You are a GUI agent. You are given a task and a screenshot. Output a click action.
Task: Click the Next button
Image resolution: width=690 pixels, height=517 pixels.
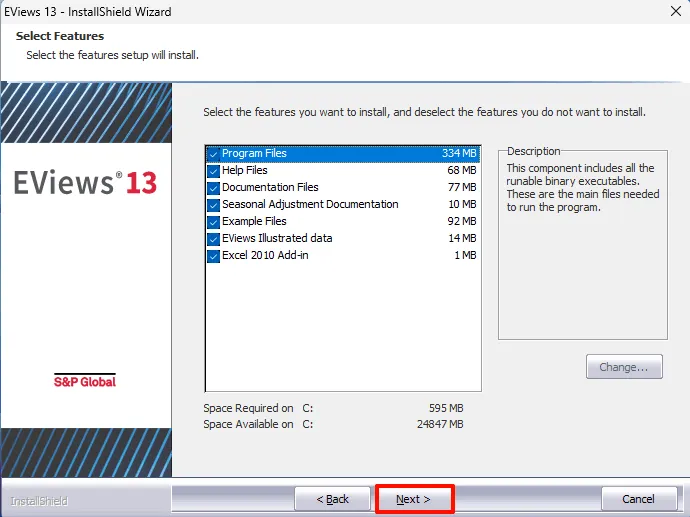coord(414,499)
